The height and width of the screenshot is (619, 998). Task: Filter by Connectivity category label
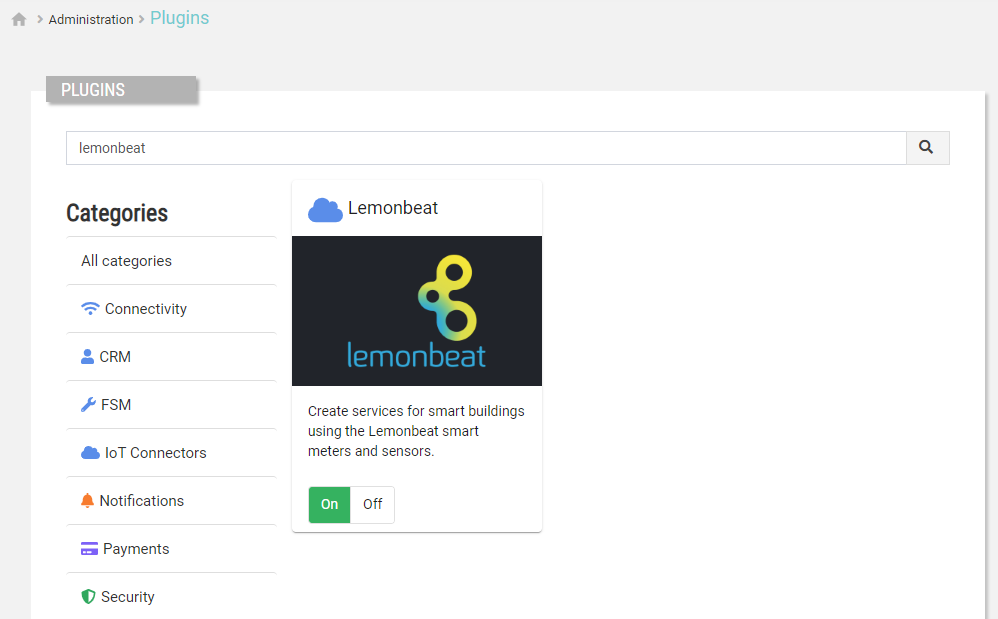pyautogui.click(x=146, y=309)
